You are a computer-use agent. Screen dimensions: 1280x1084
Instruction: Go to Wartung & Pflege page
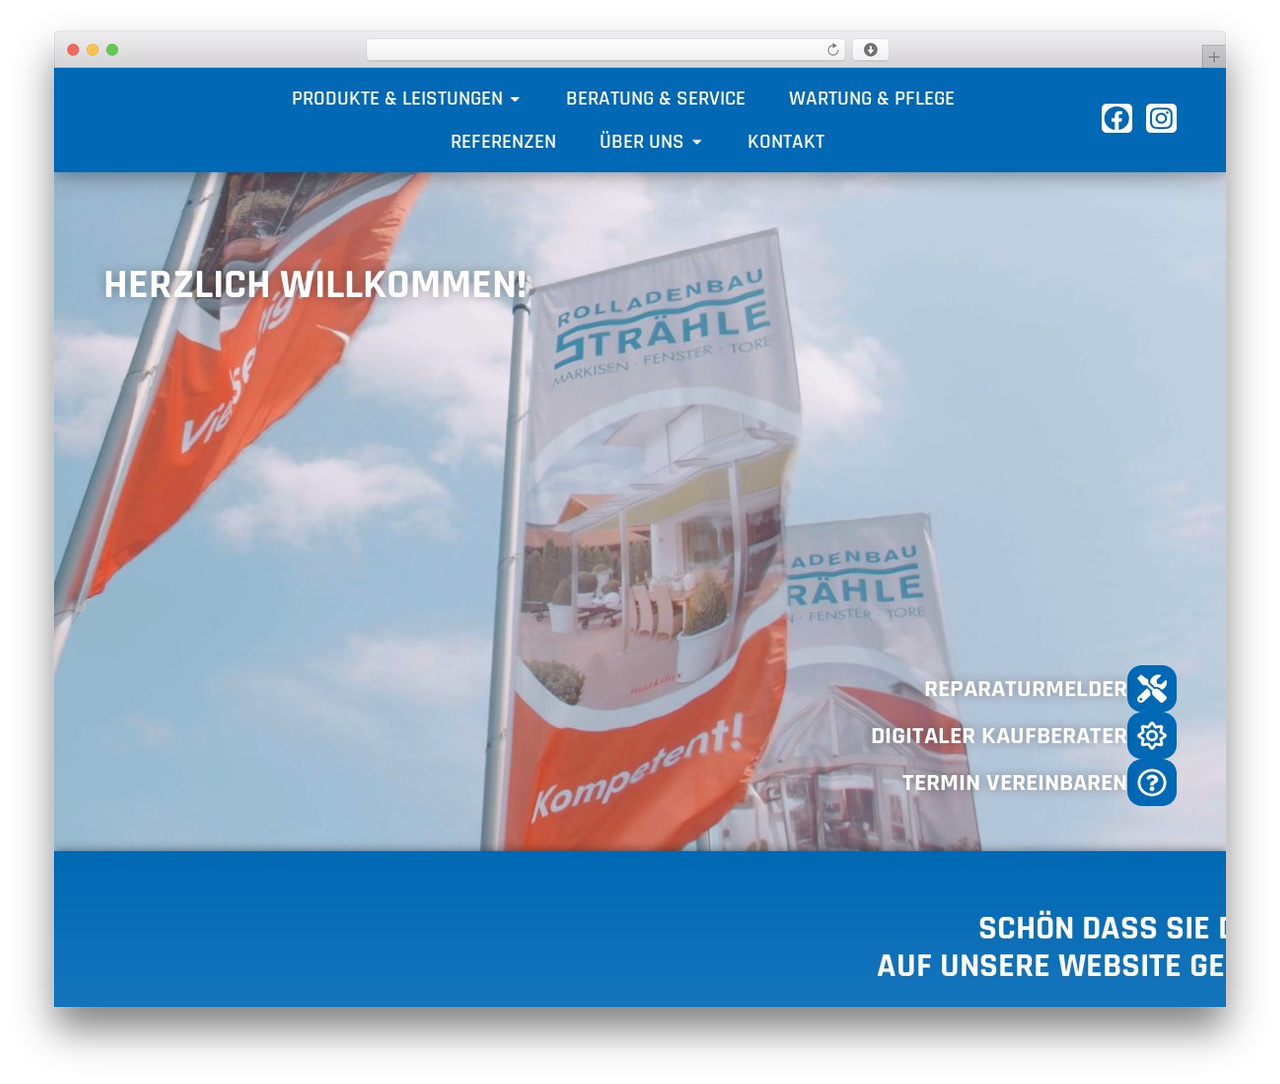(872, 99)
